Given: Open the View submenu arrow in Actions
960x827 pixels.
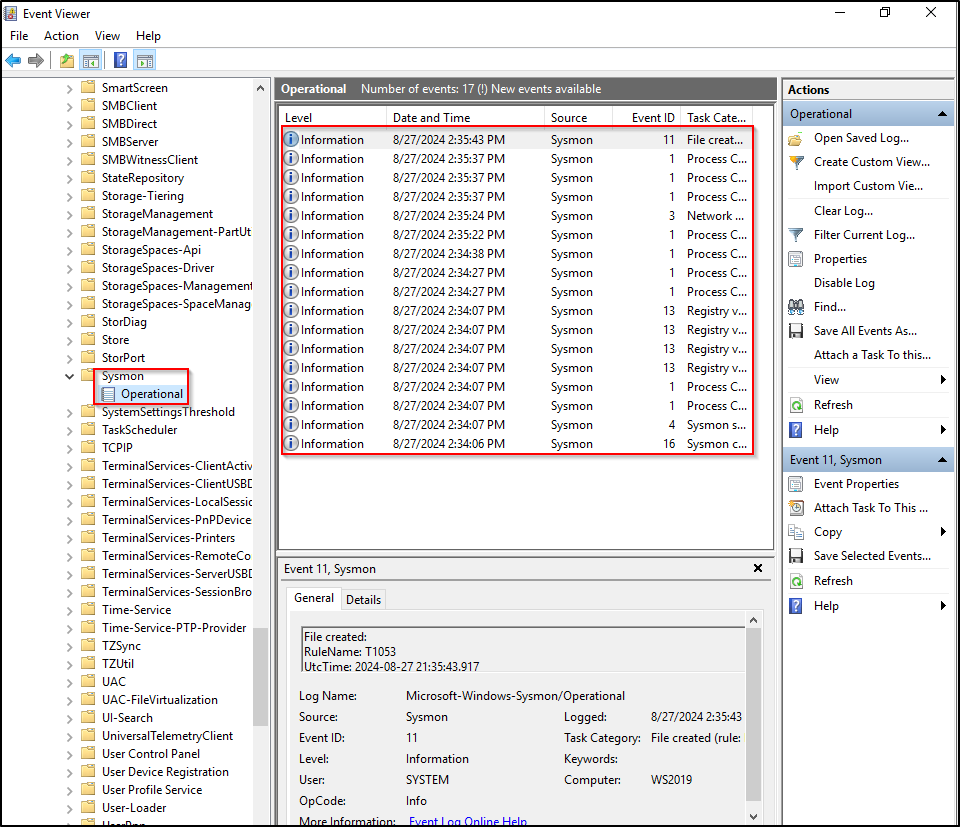Looking at the screenshot, I should point(943,380).
